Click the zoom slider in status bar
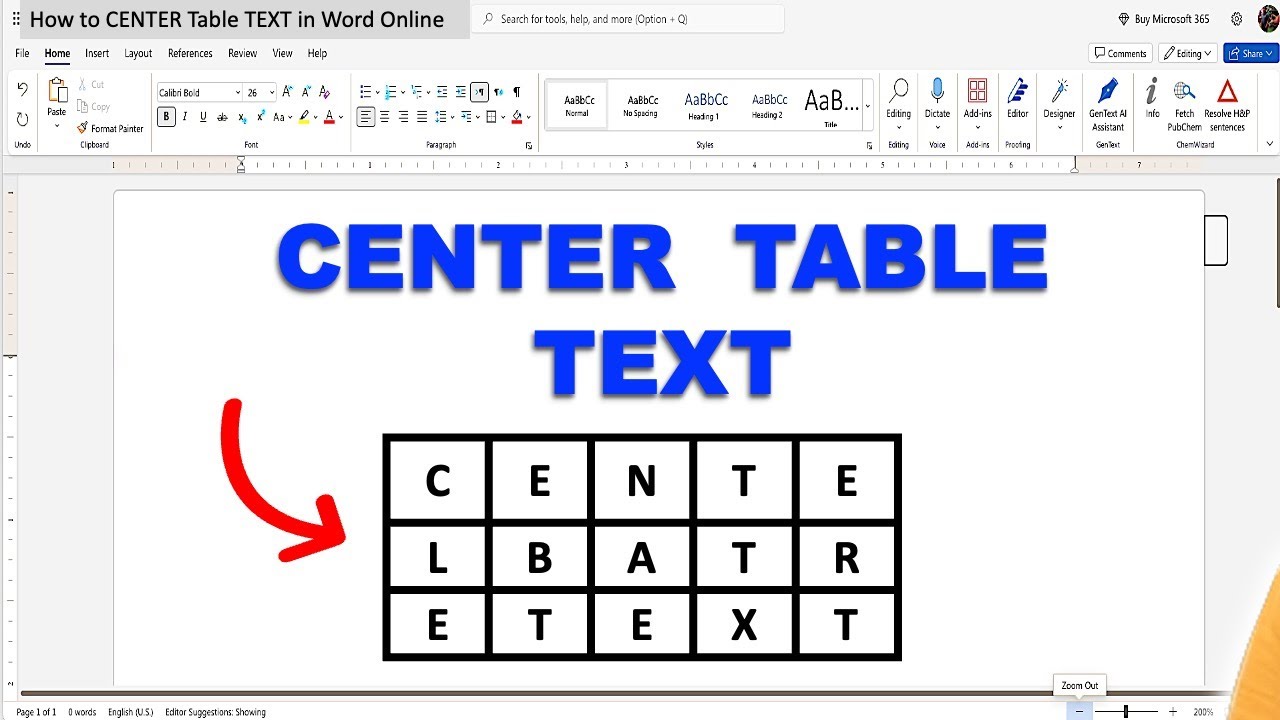This screenshot has height=720, width=1280. 1126,712
